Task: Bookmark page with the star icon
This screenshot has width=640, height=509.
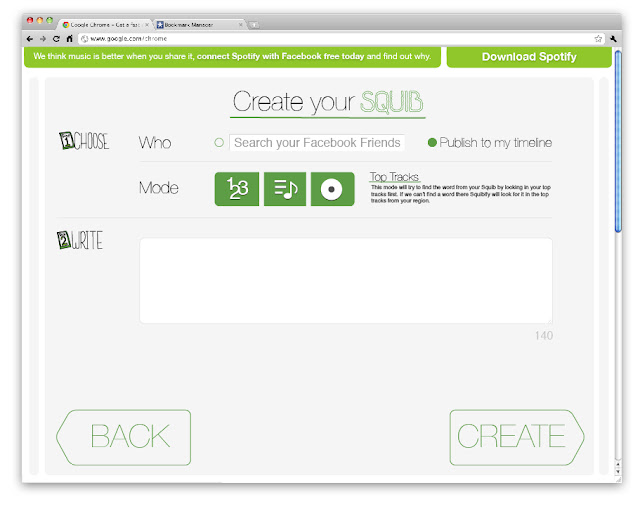Action: [x=598, y=39]
